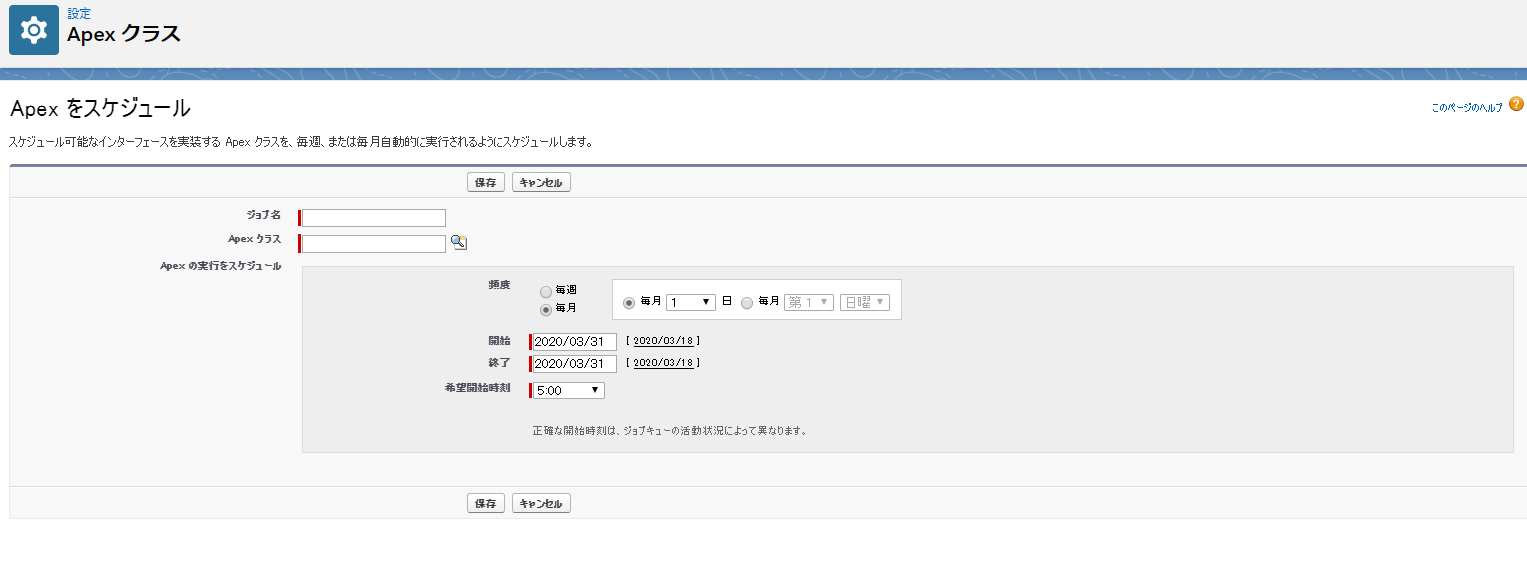The height and width of the screenshot is (582, 1527).
Task: Click the top キャンセル button
Action: [x=541, y=183]
